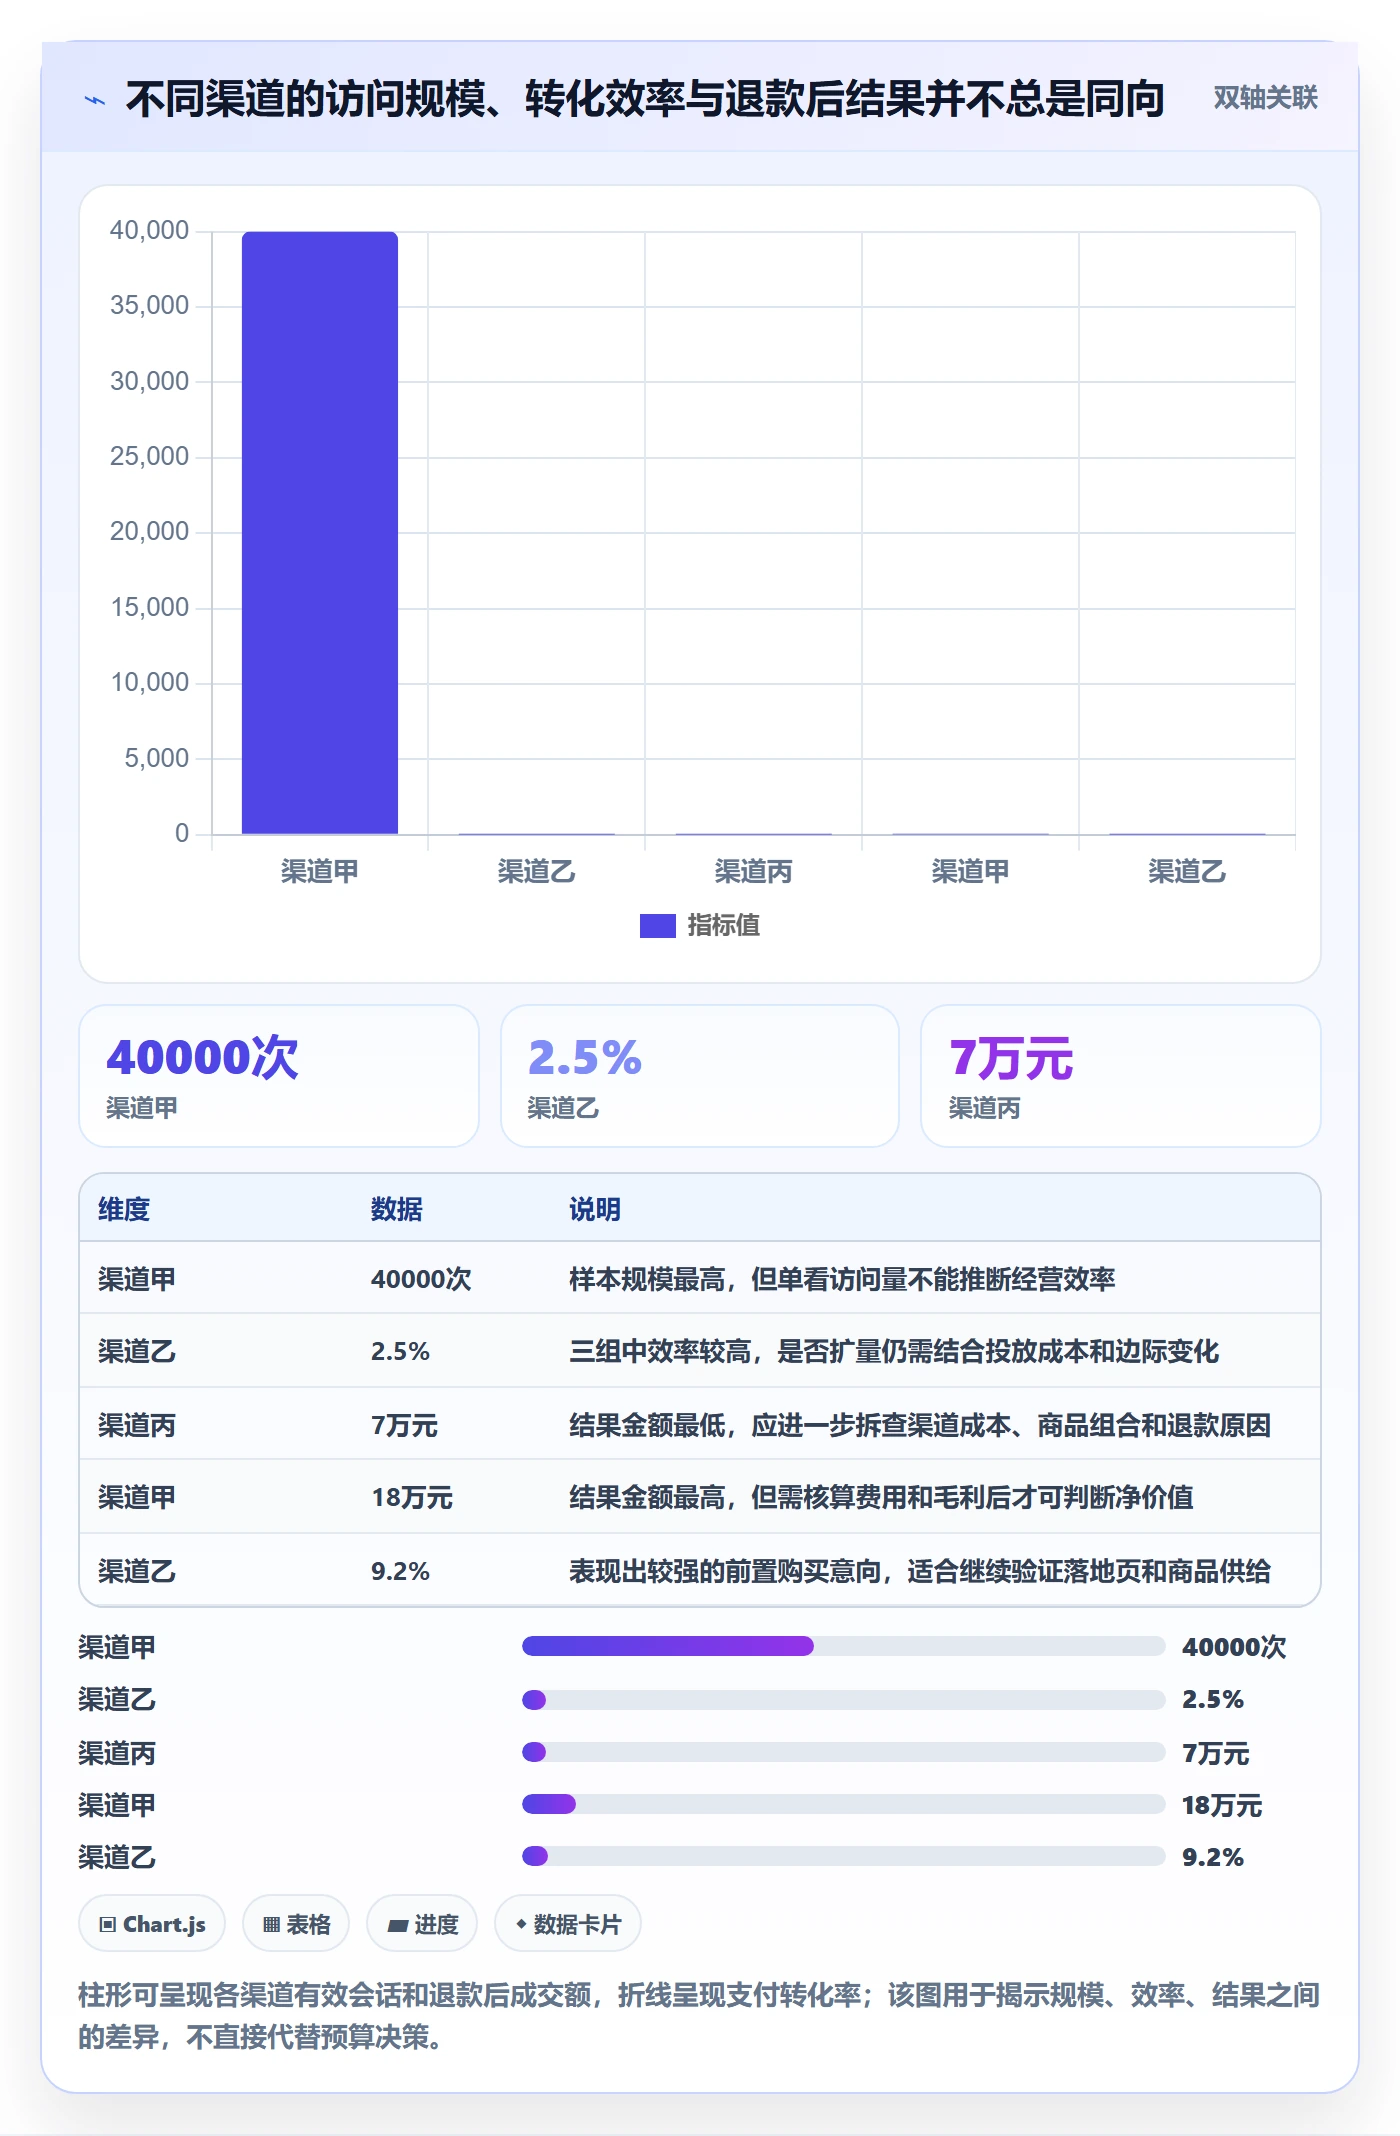Screen dimensions: 1400x2136
Task: Select the 数据卡片 chip
Action: [568, 1924]
